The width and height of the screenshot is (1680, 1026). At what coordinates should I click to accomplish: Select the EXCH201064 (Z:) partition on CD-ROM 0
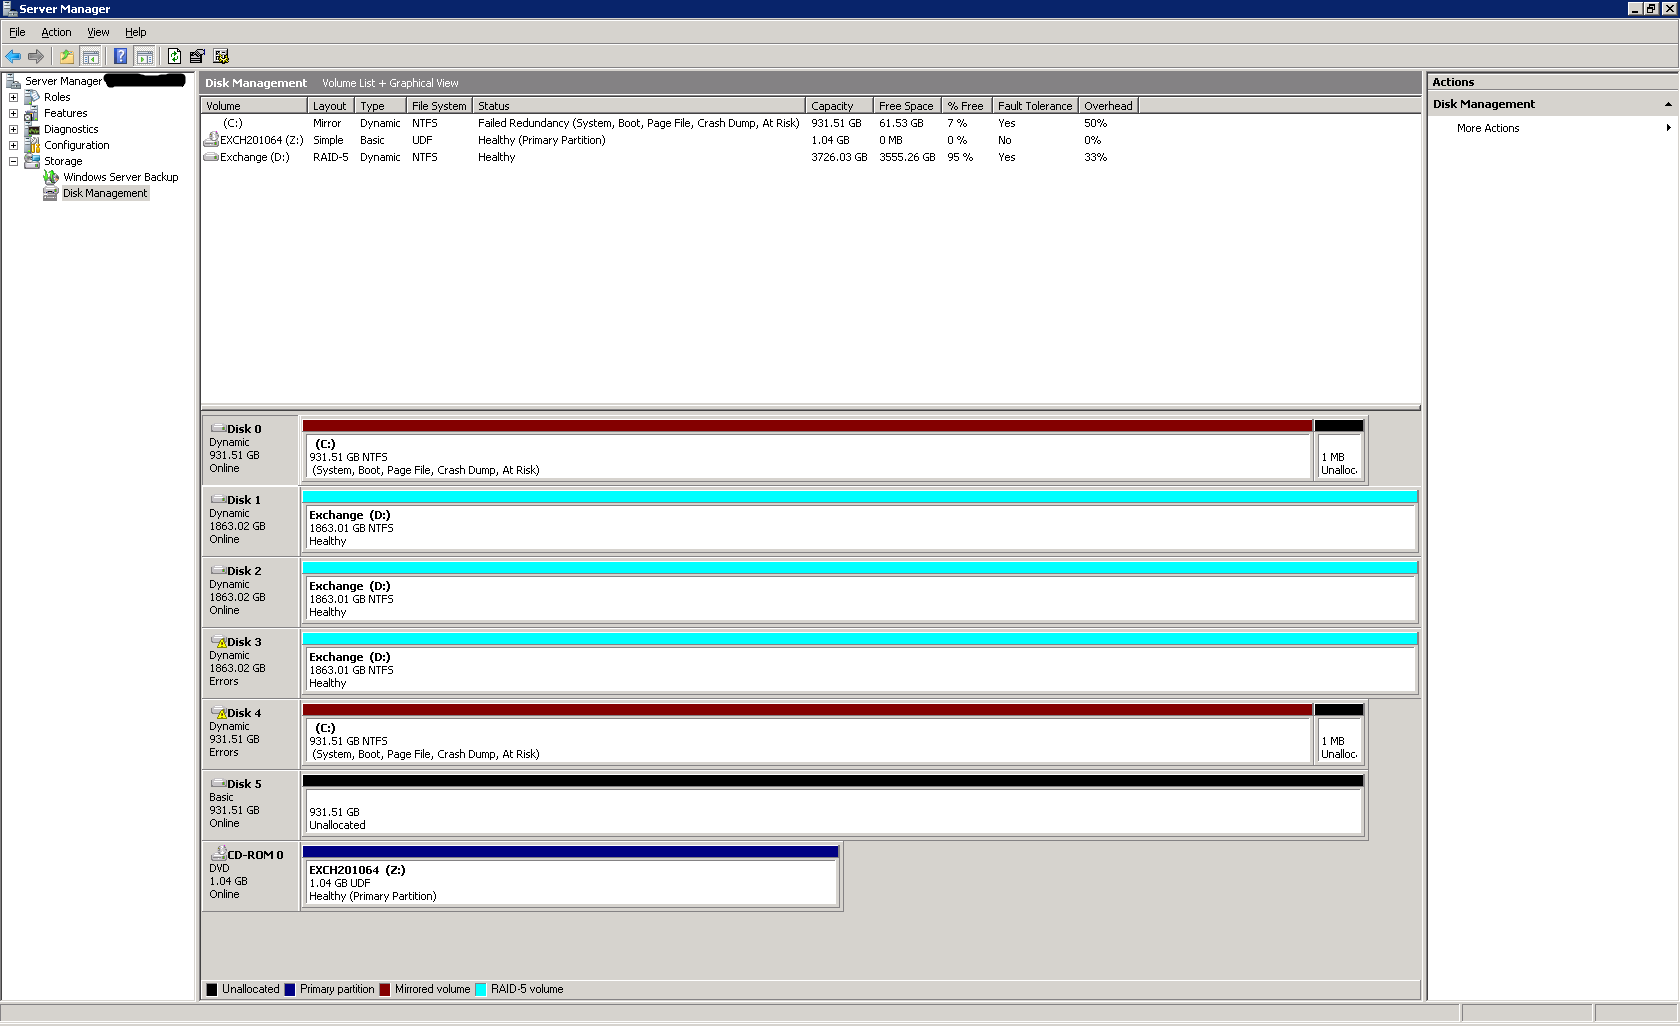point(570,876)
